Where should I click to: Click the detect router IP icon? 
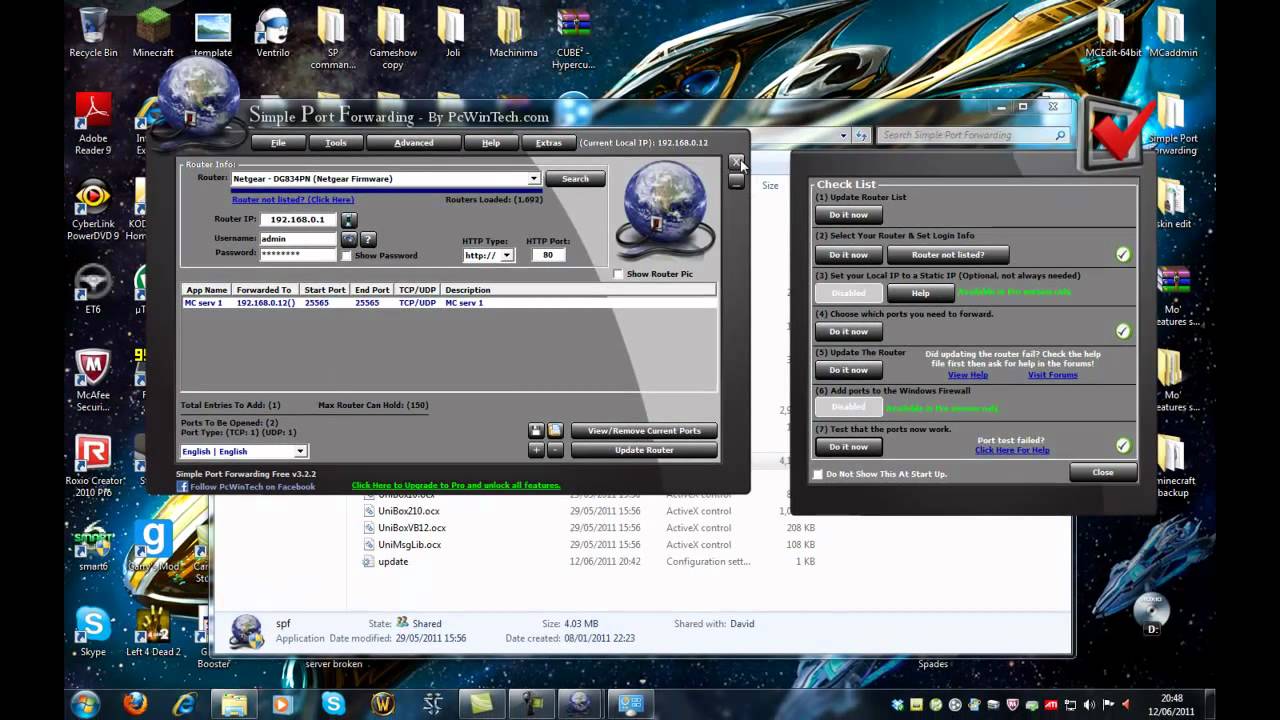pos(348,220)
